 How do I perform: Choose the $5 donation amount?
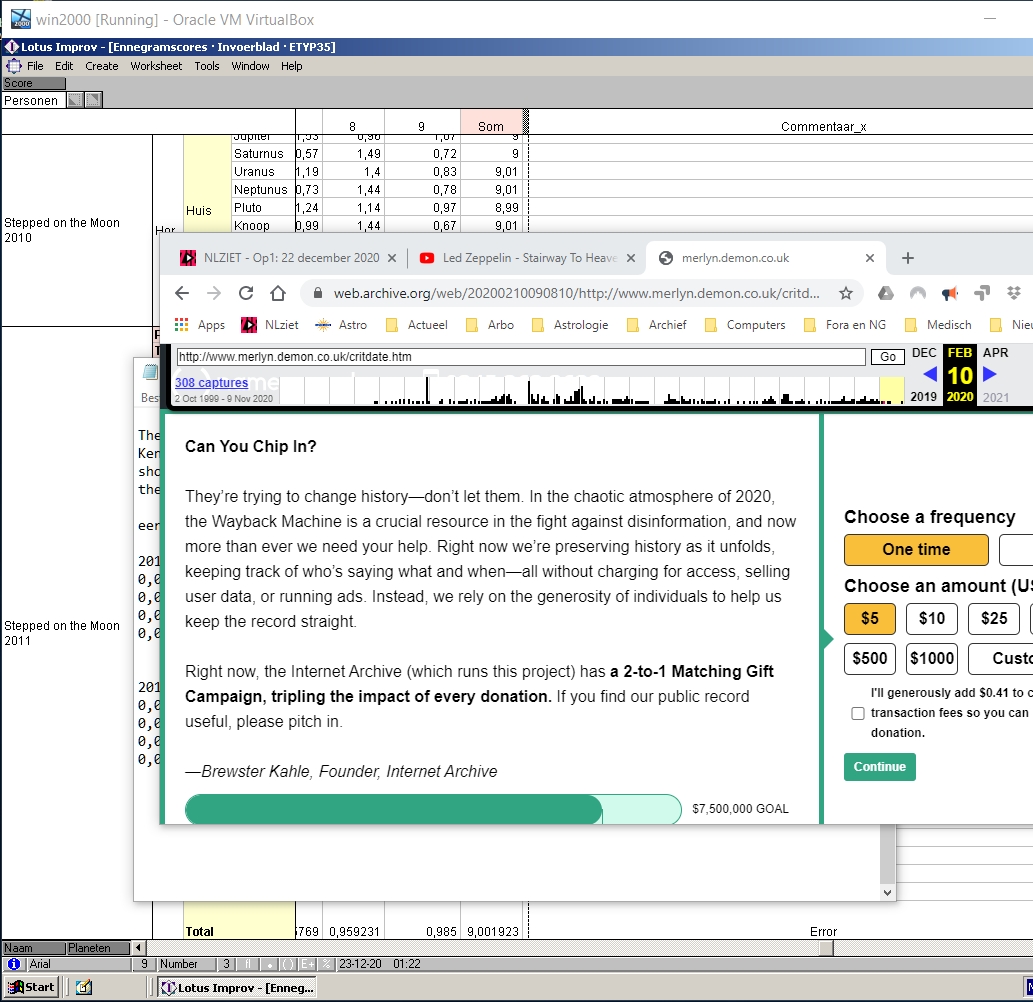pyautogui.click(x=870, y=619)
